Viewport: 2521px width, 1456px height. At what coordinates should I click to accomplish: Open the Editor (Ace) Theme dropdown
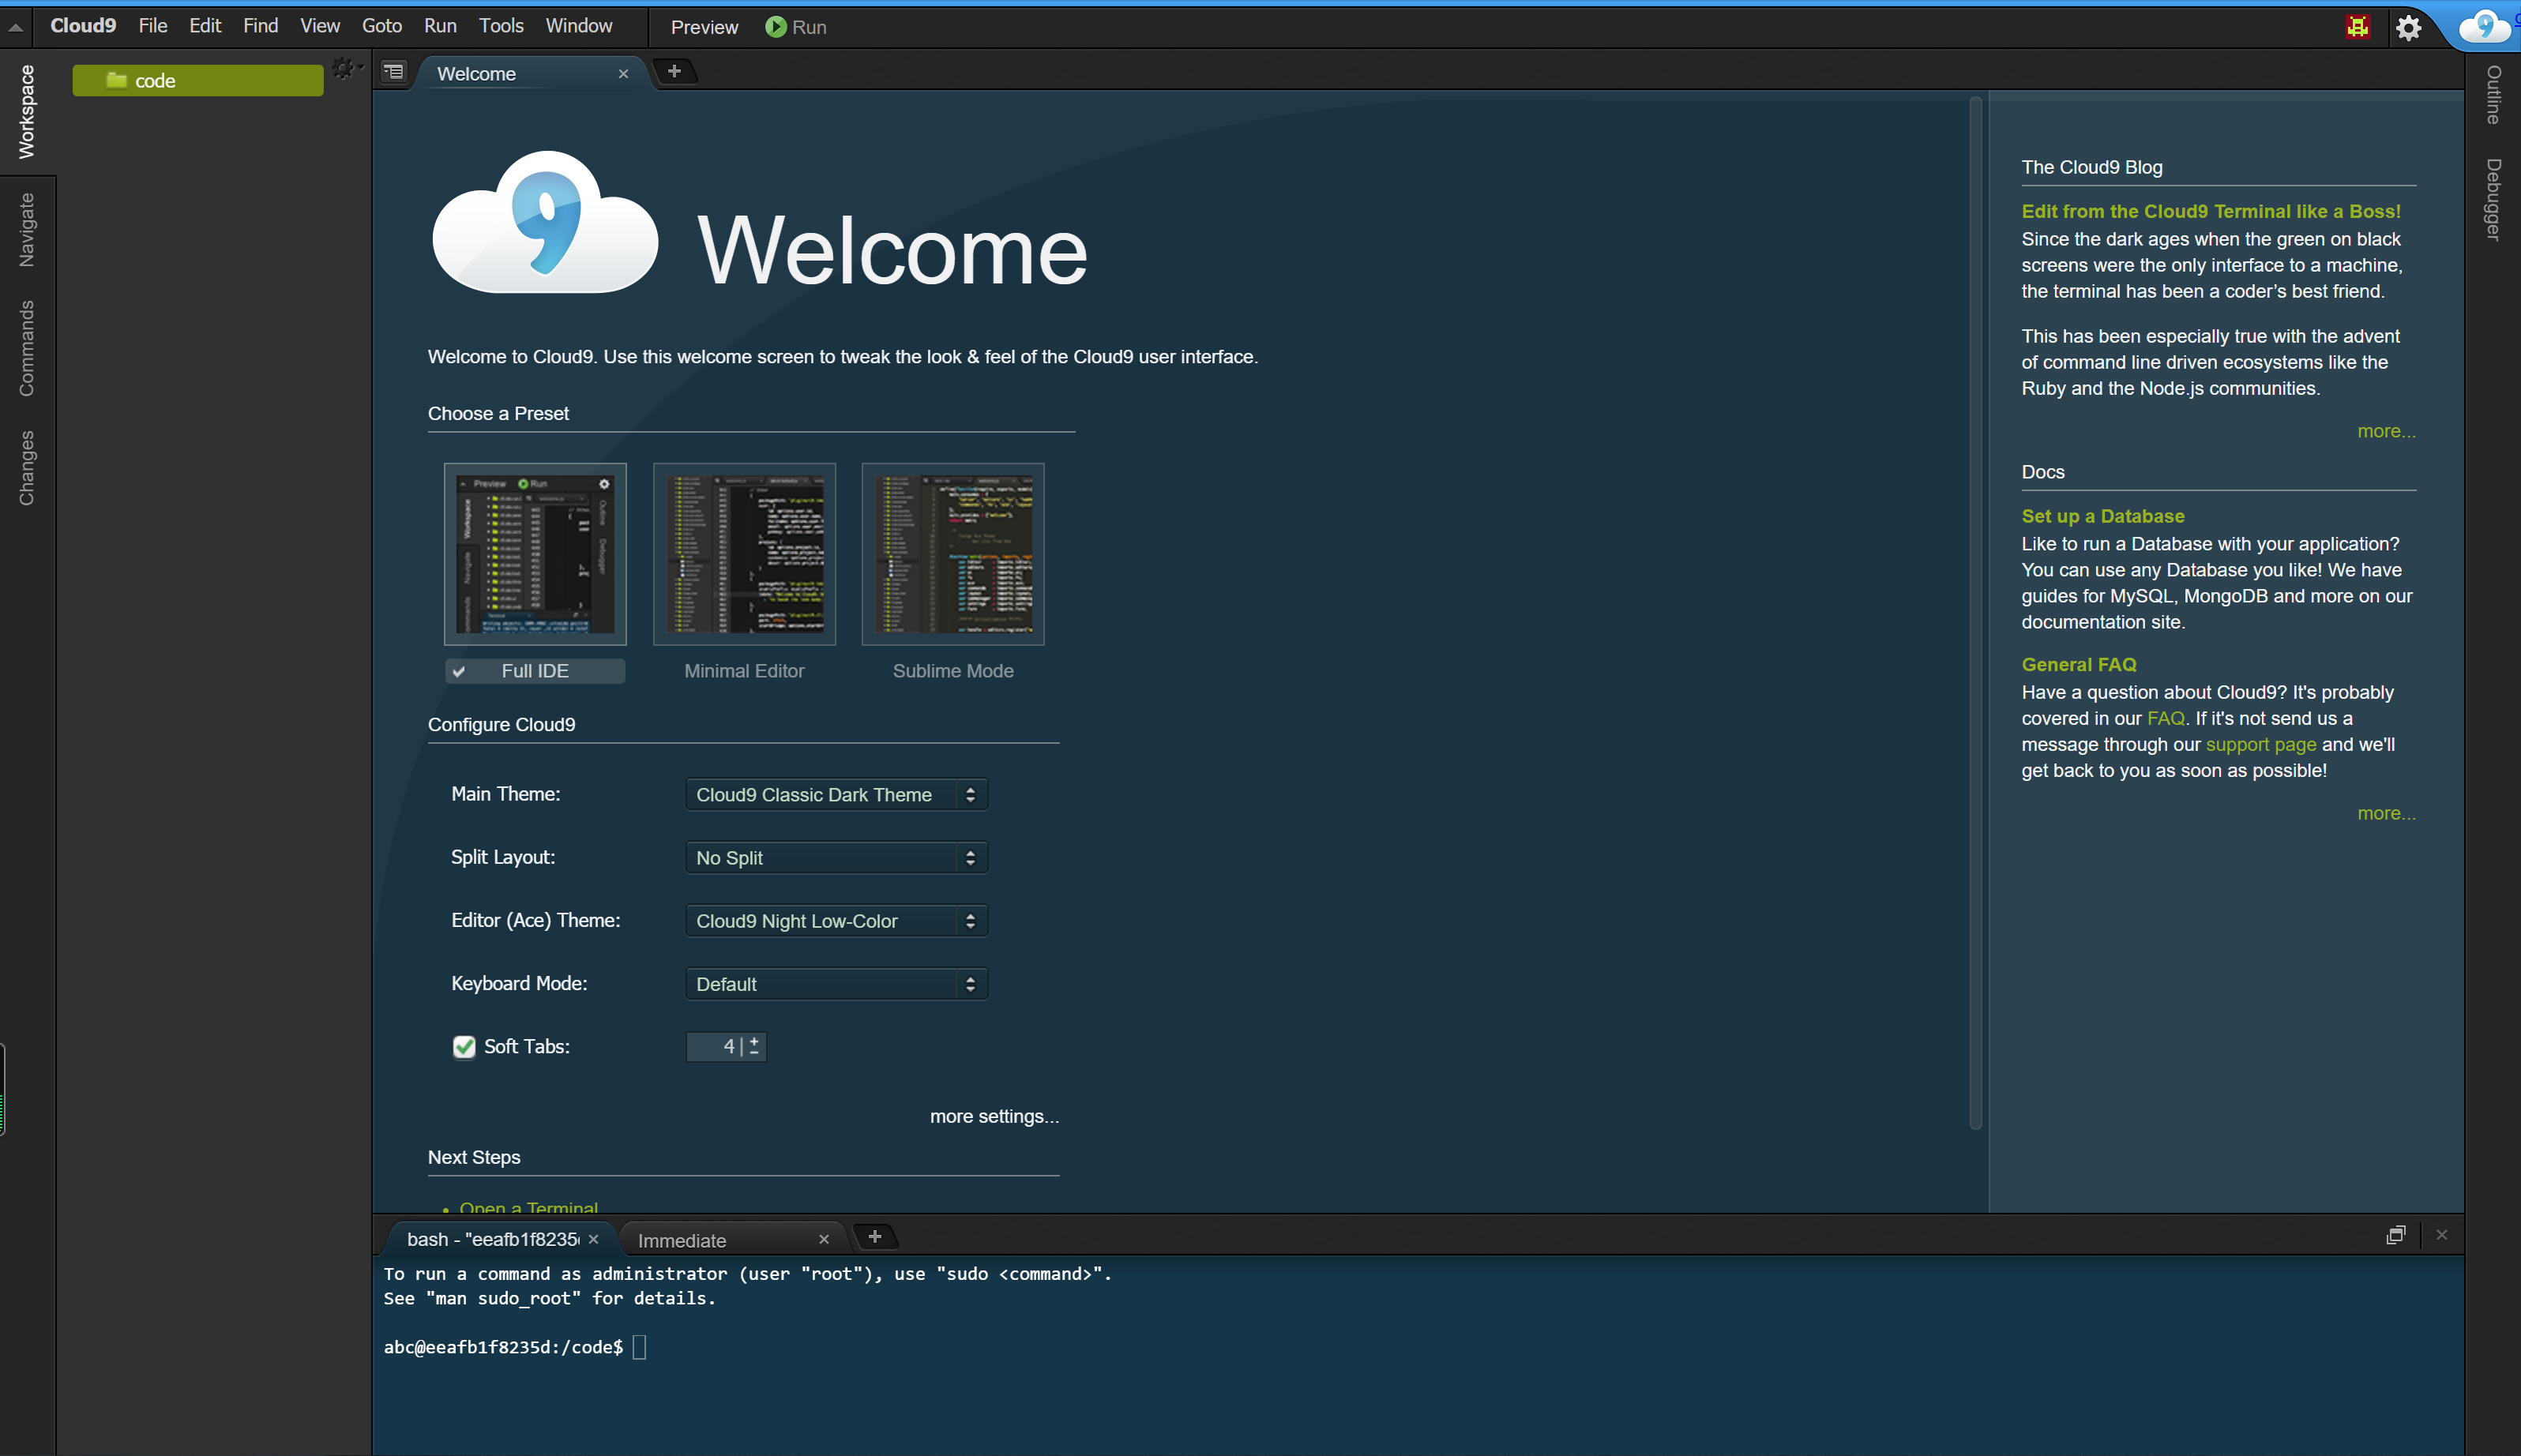click(836, 921)
